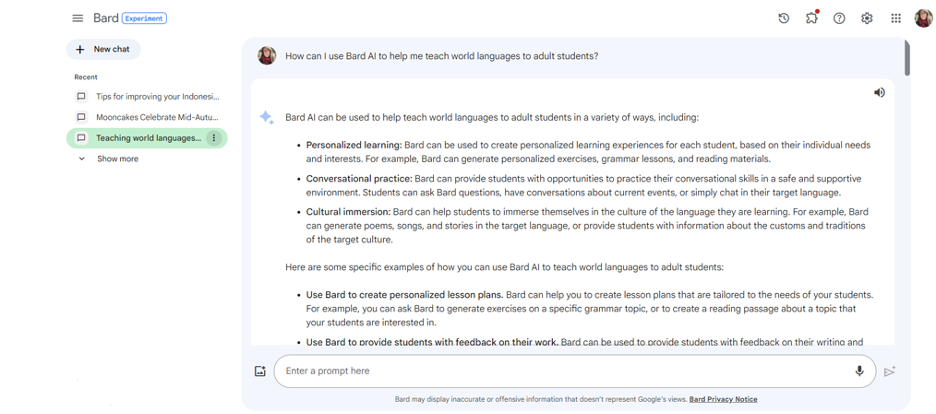This screenshot has height=414, width=936.
Task: Upload an image using the image icon
Action: point(260,371)
